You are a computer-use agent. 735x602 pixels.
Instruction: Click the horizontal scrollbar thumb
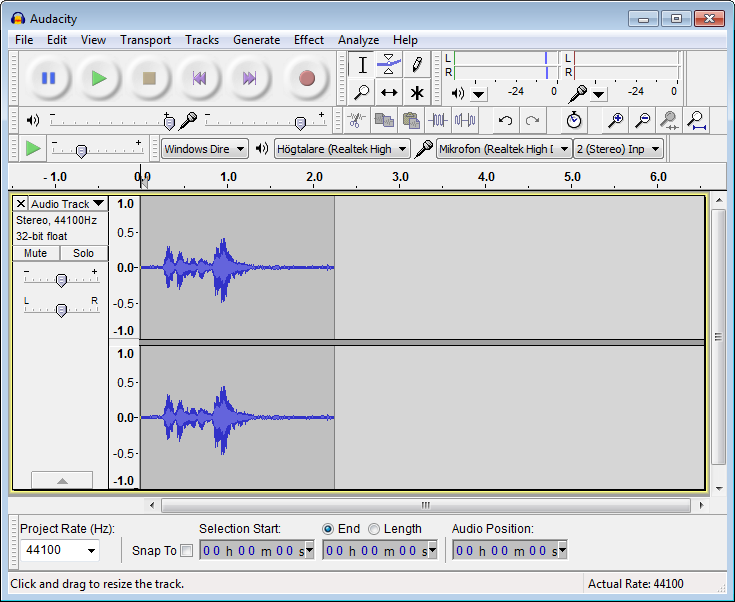click(x=426, y=505)
